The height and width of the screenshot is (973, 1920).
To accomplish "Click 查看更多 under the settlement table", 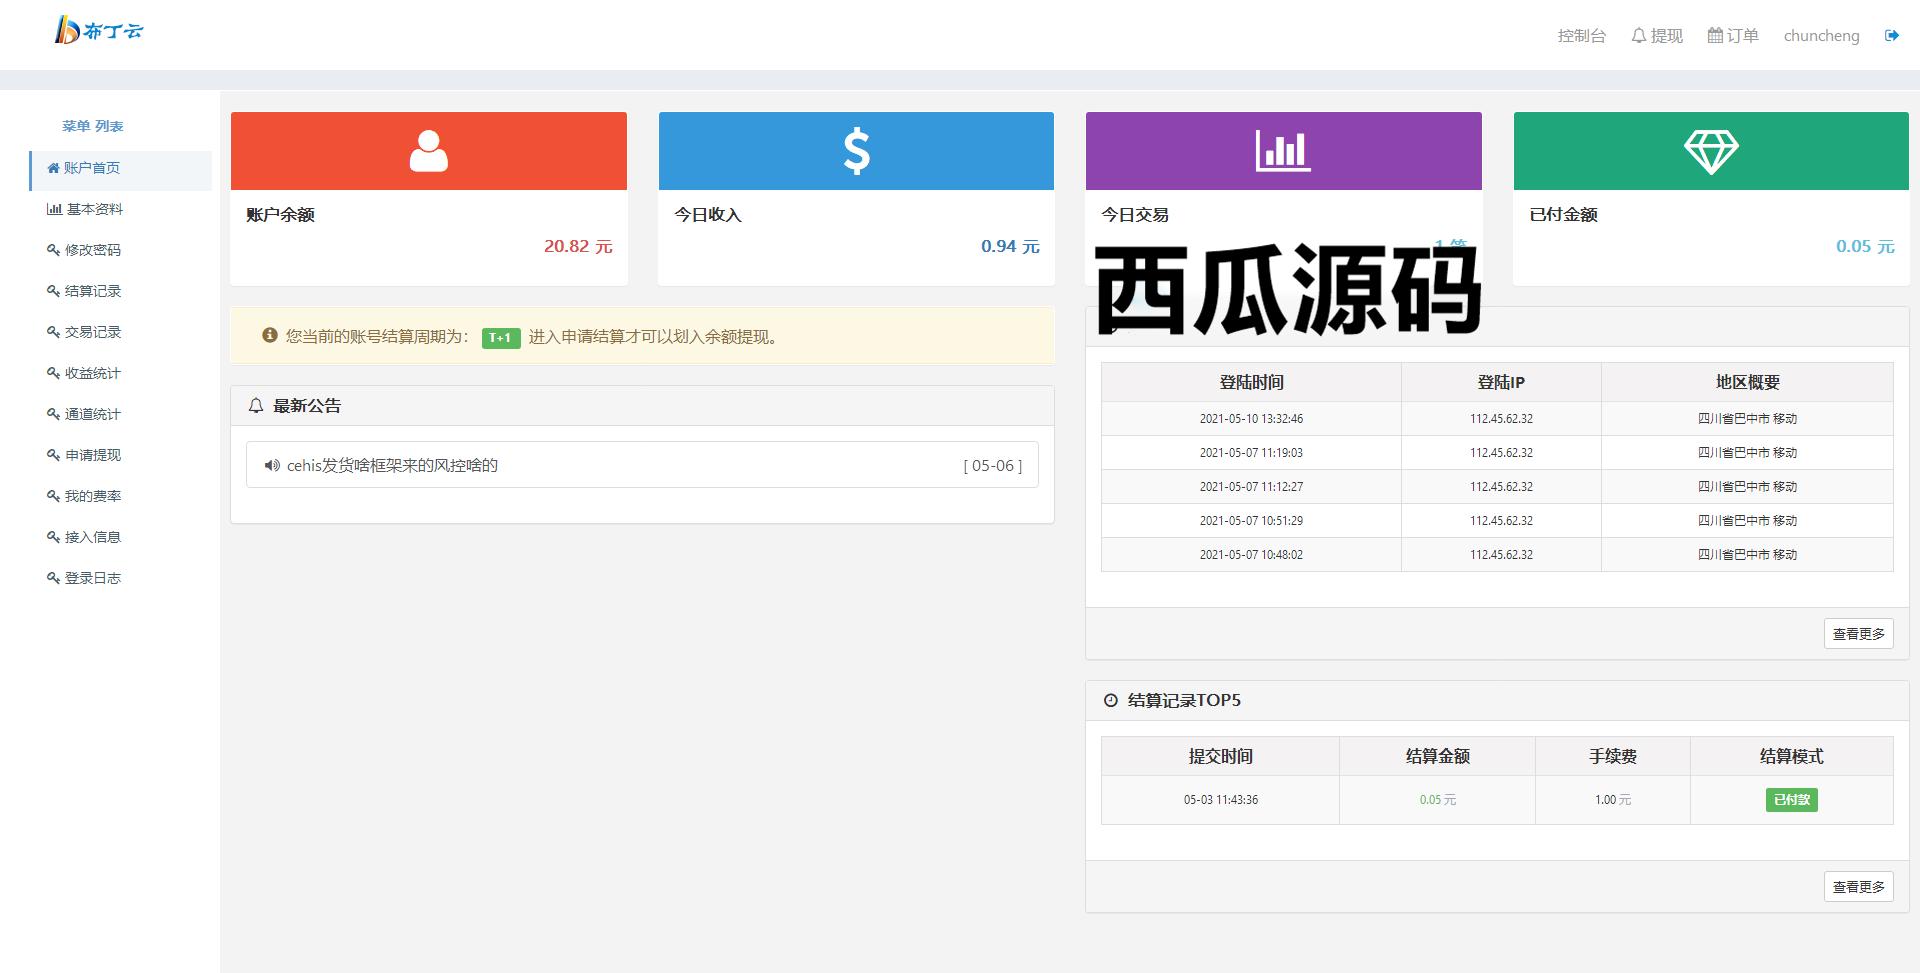I will point(1858,887).
